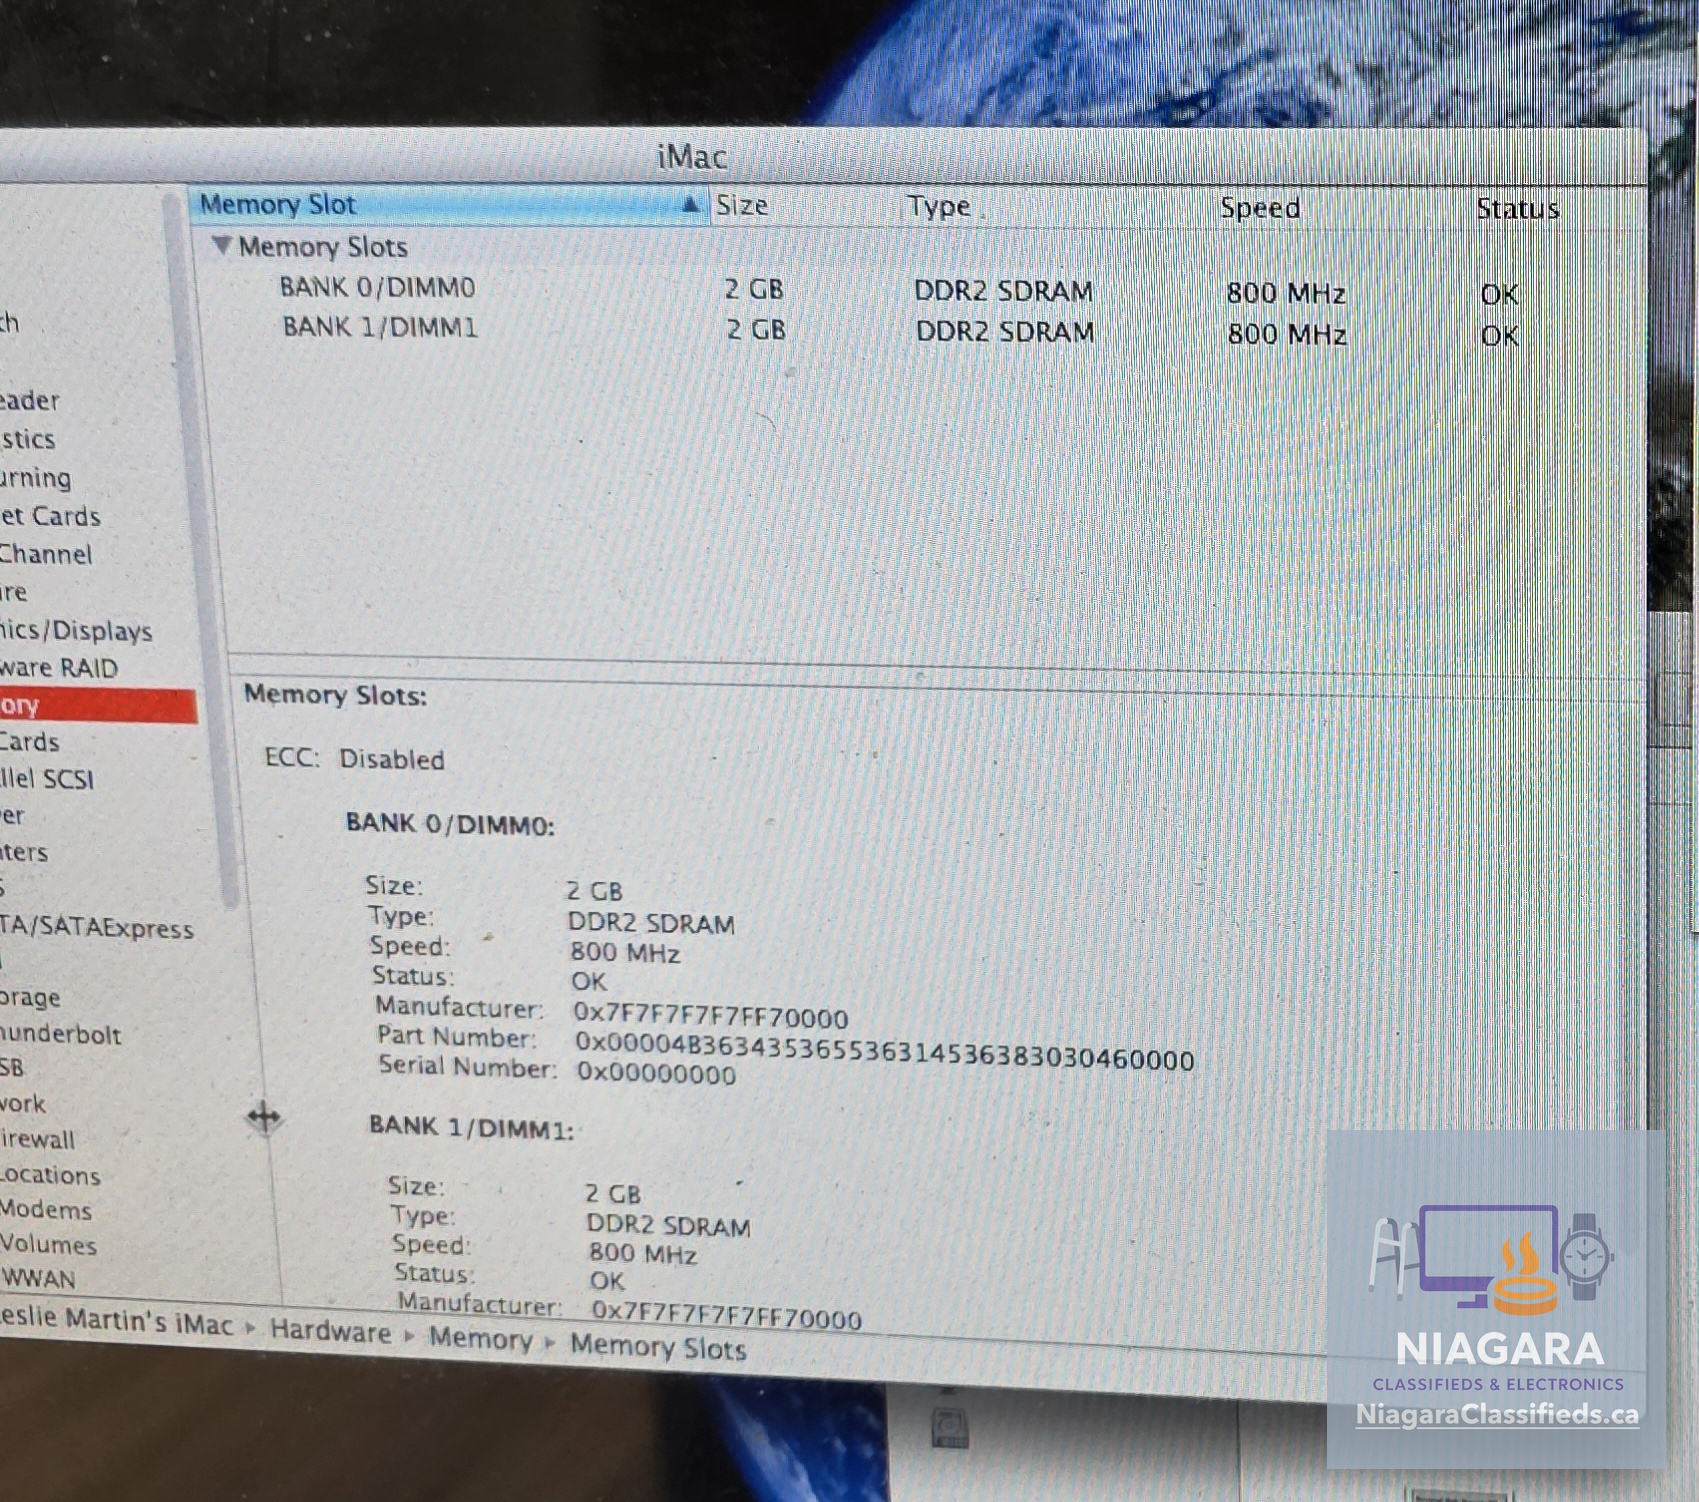Screen dimensions: 1699x1502
Task: Click the BANK 0/DIMM0 Manufacturer value
Action: point(711,1016)
